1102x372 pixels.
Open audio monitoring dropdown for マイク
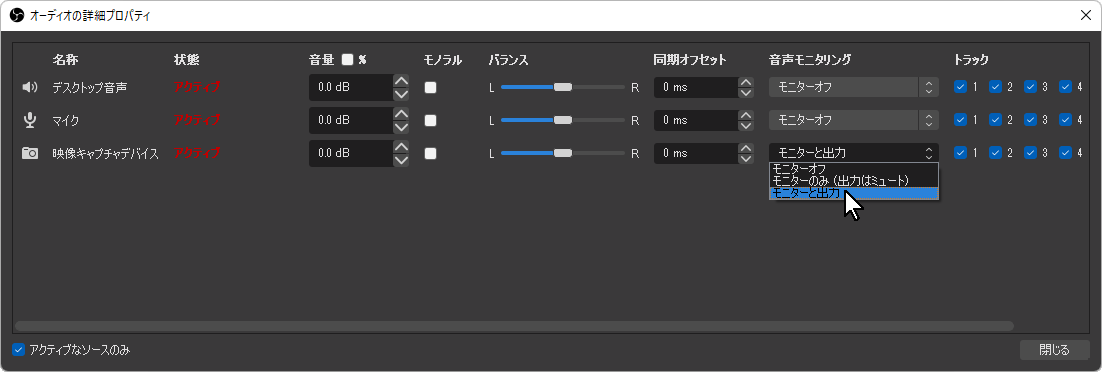pyautogui.click(x=854, y=120)
